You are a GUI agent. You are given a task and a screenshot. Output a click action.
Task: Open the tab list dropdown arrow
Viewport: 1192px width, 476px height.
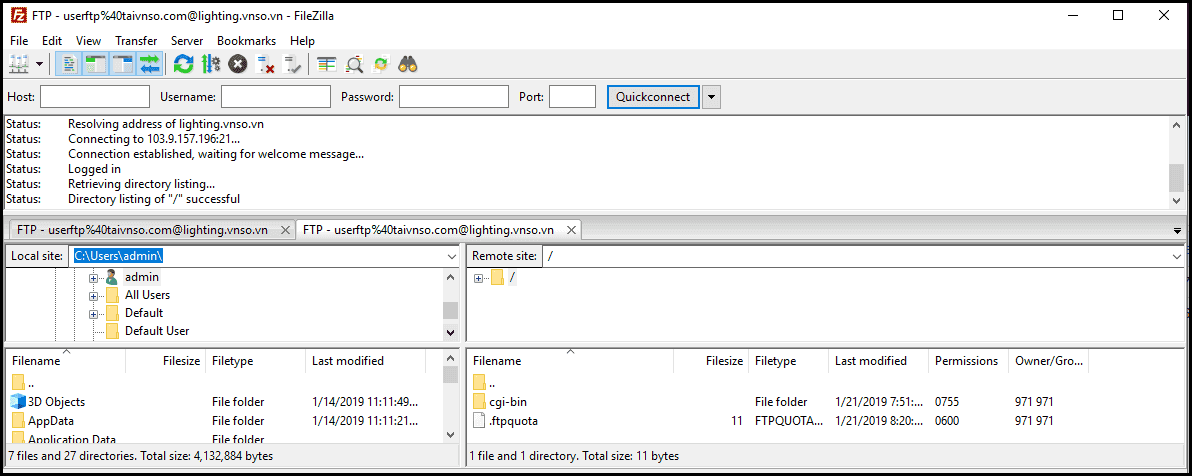[x=1178, y=230]
